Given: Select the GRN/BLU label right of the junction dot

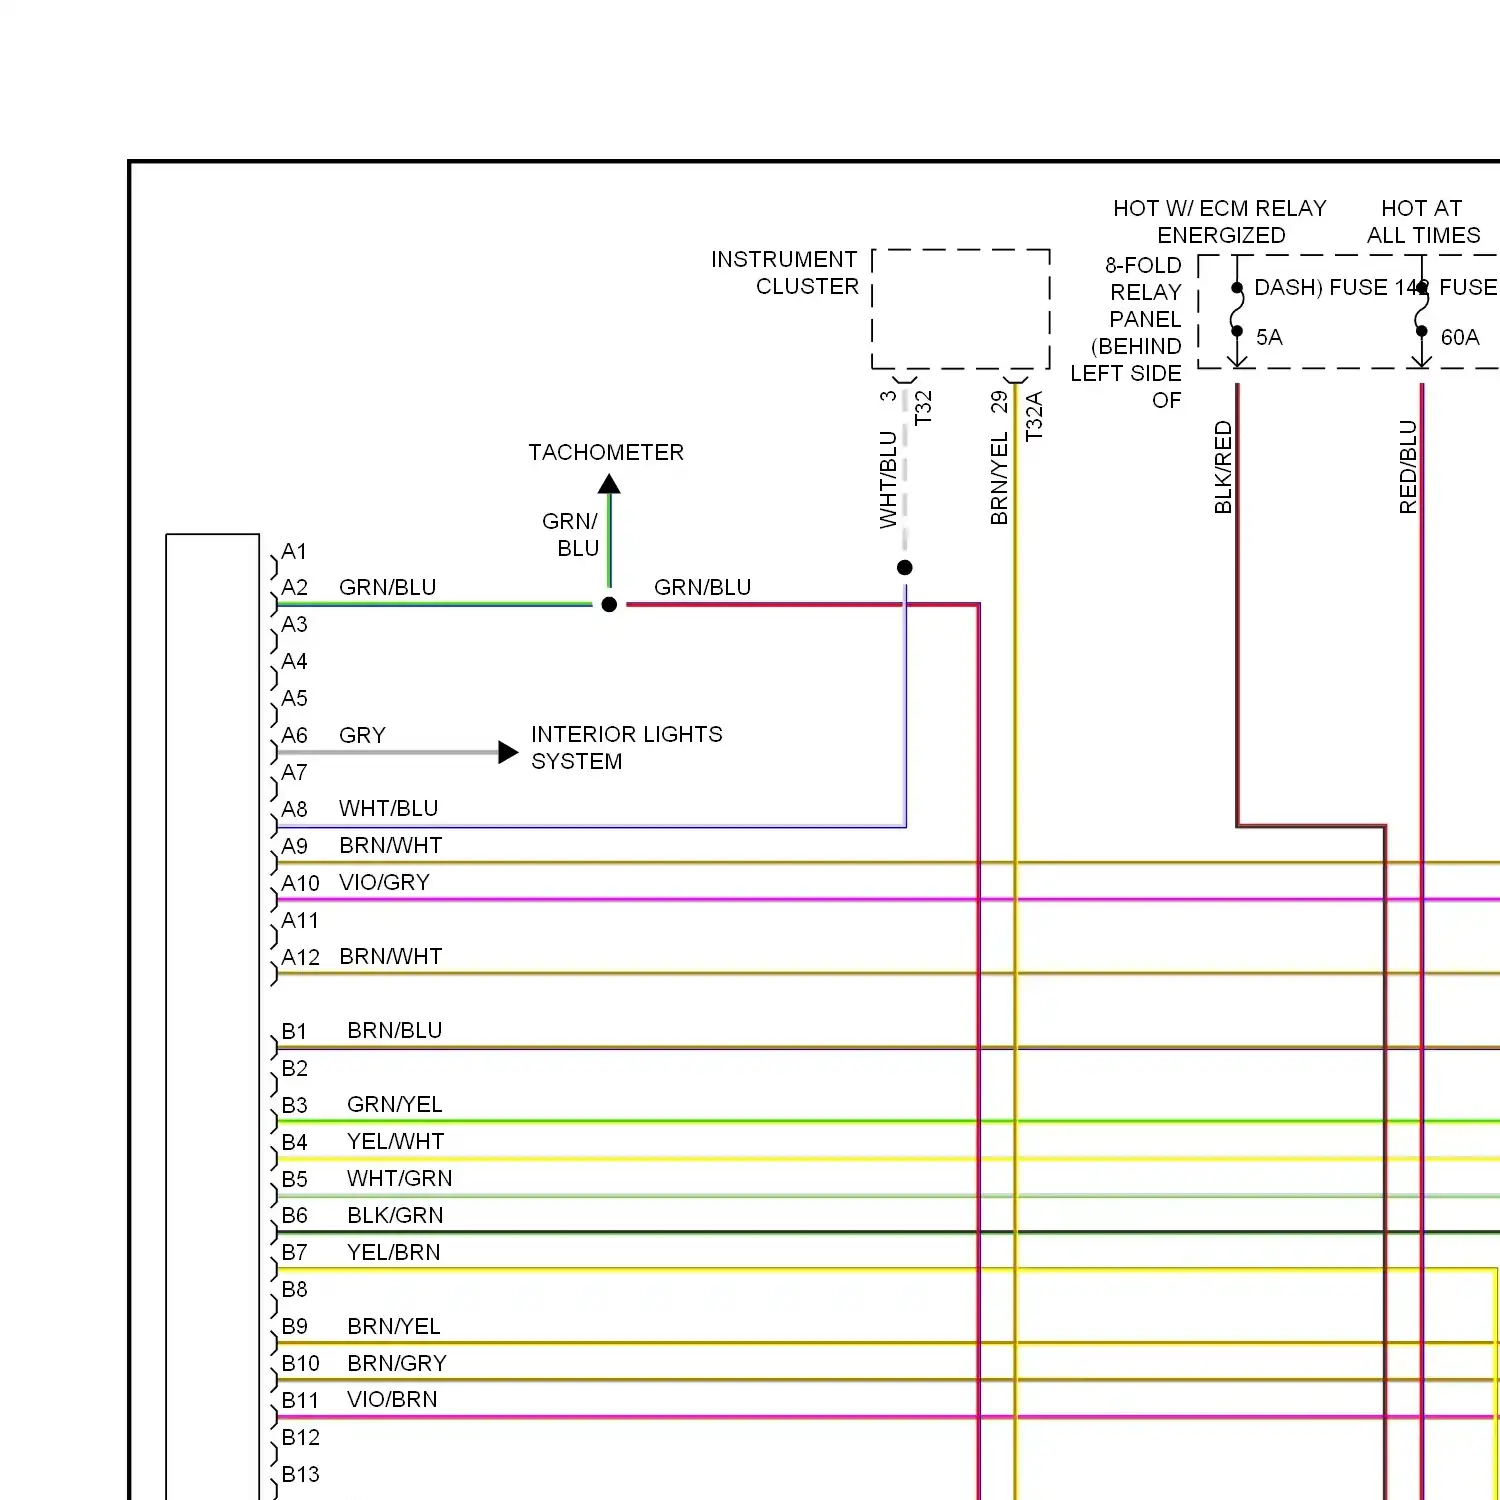Looking at the screenshot, I should point(703,588).
